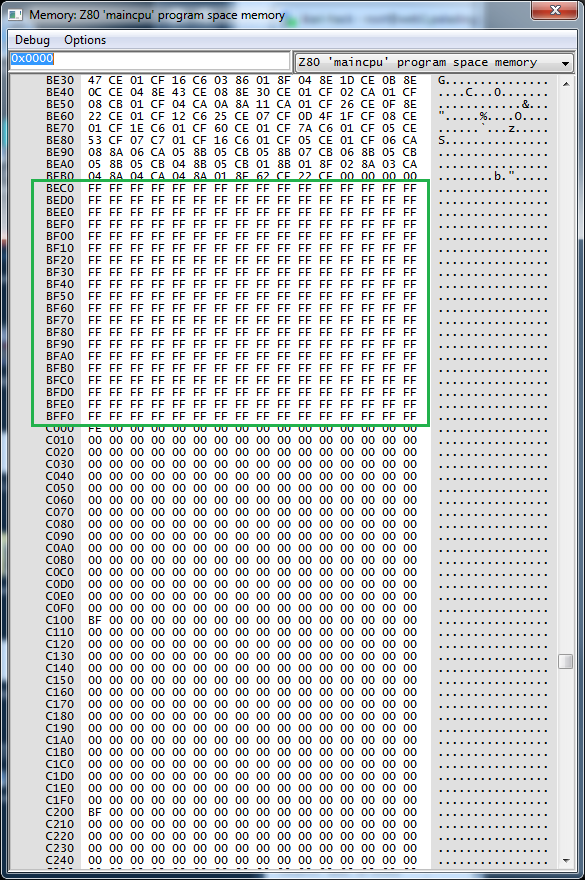The image size is (585, 880).
Task: Click byte BF at start of row C200
Action: pyautogui.click(x=95, y=812)
